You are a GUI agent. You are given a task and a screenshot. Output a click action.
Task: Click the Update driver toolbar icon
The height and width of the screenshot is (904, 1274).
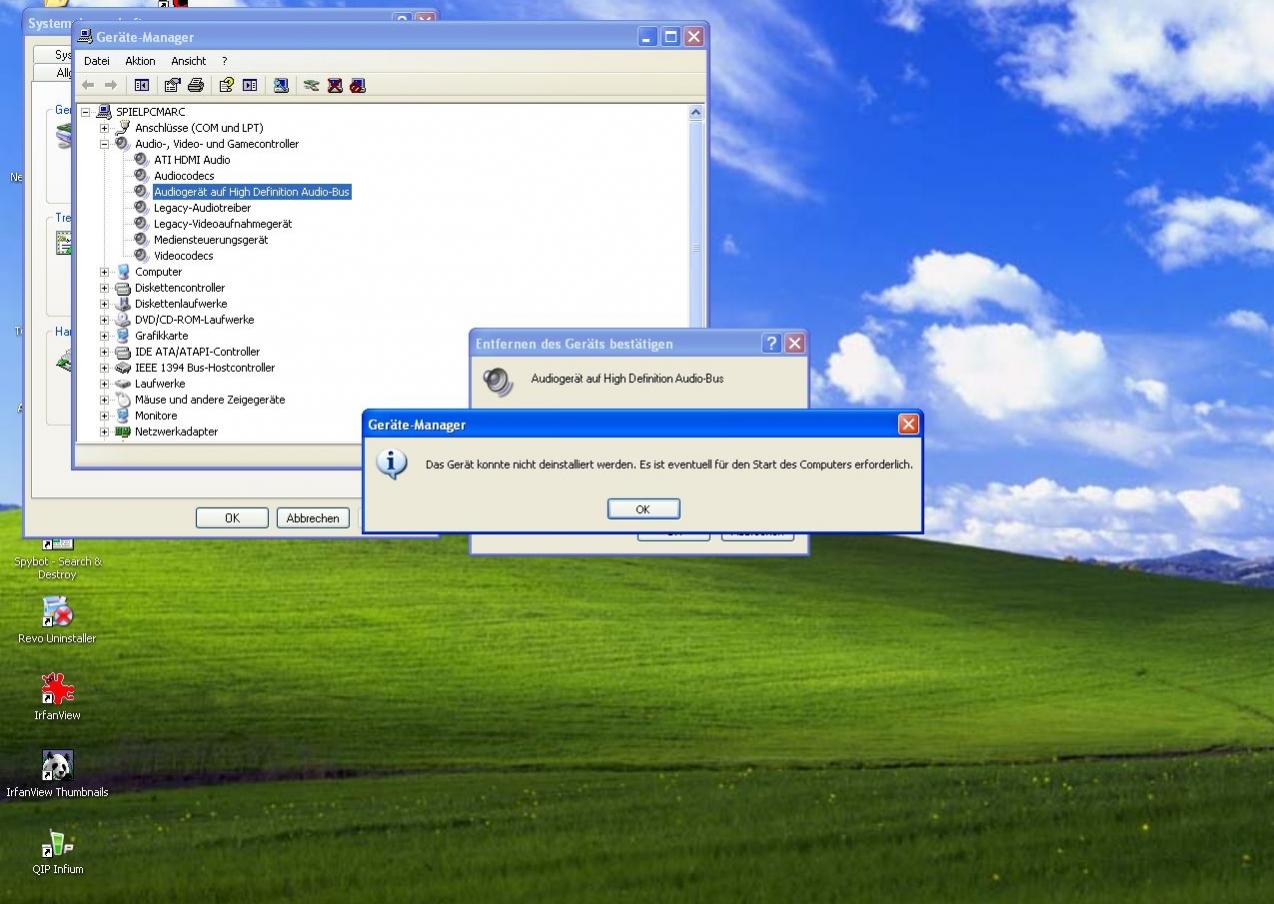click(x=311, y=85)
